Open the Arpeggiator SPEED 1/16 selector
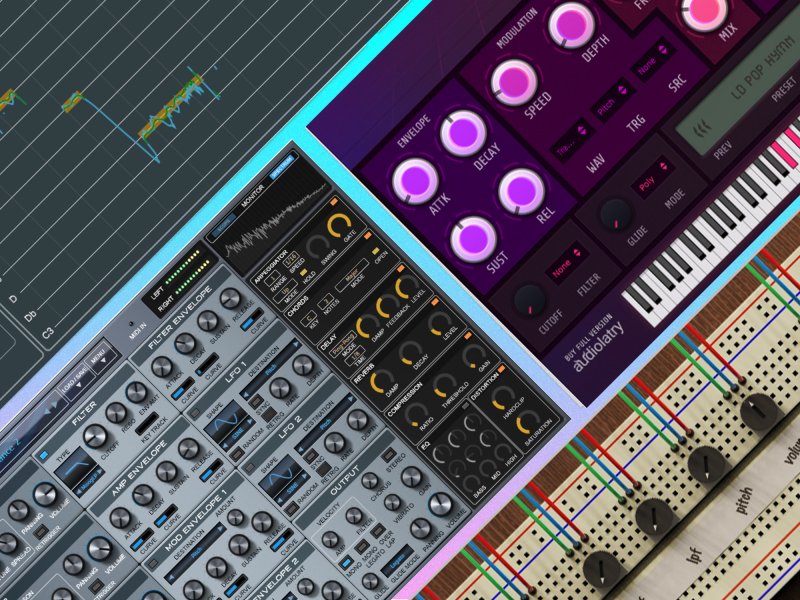The image size is (800, 600). (x=291, y=262)
